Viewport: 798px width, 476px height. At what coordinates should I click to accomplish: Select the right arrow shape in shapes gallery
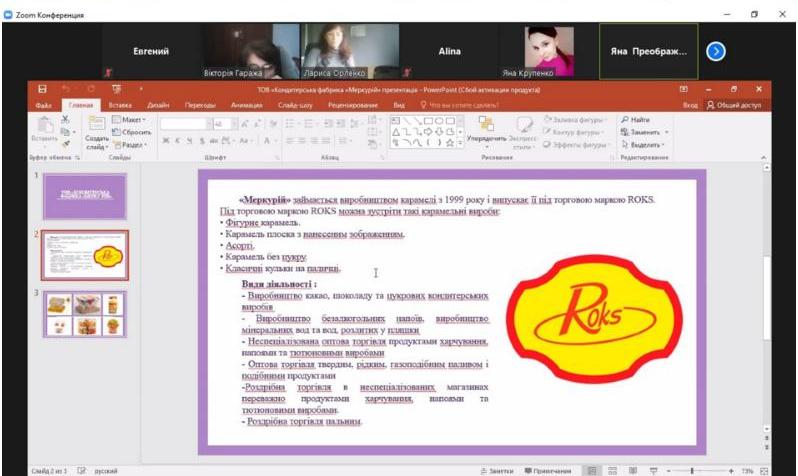(428, 132)
